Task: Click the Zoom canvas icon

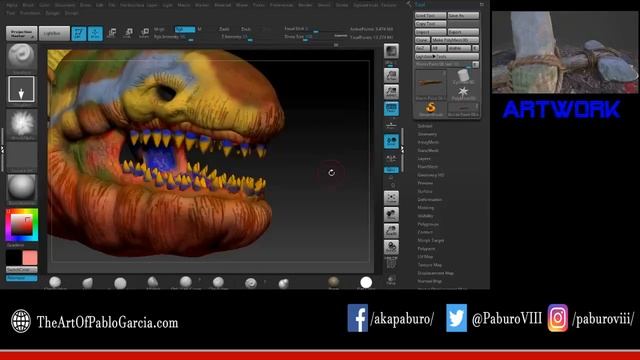Action: [391, 92]
